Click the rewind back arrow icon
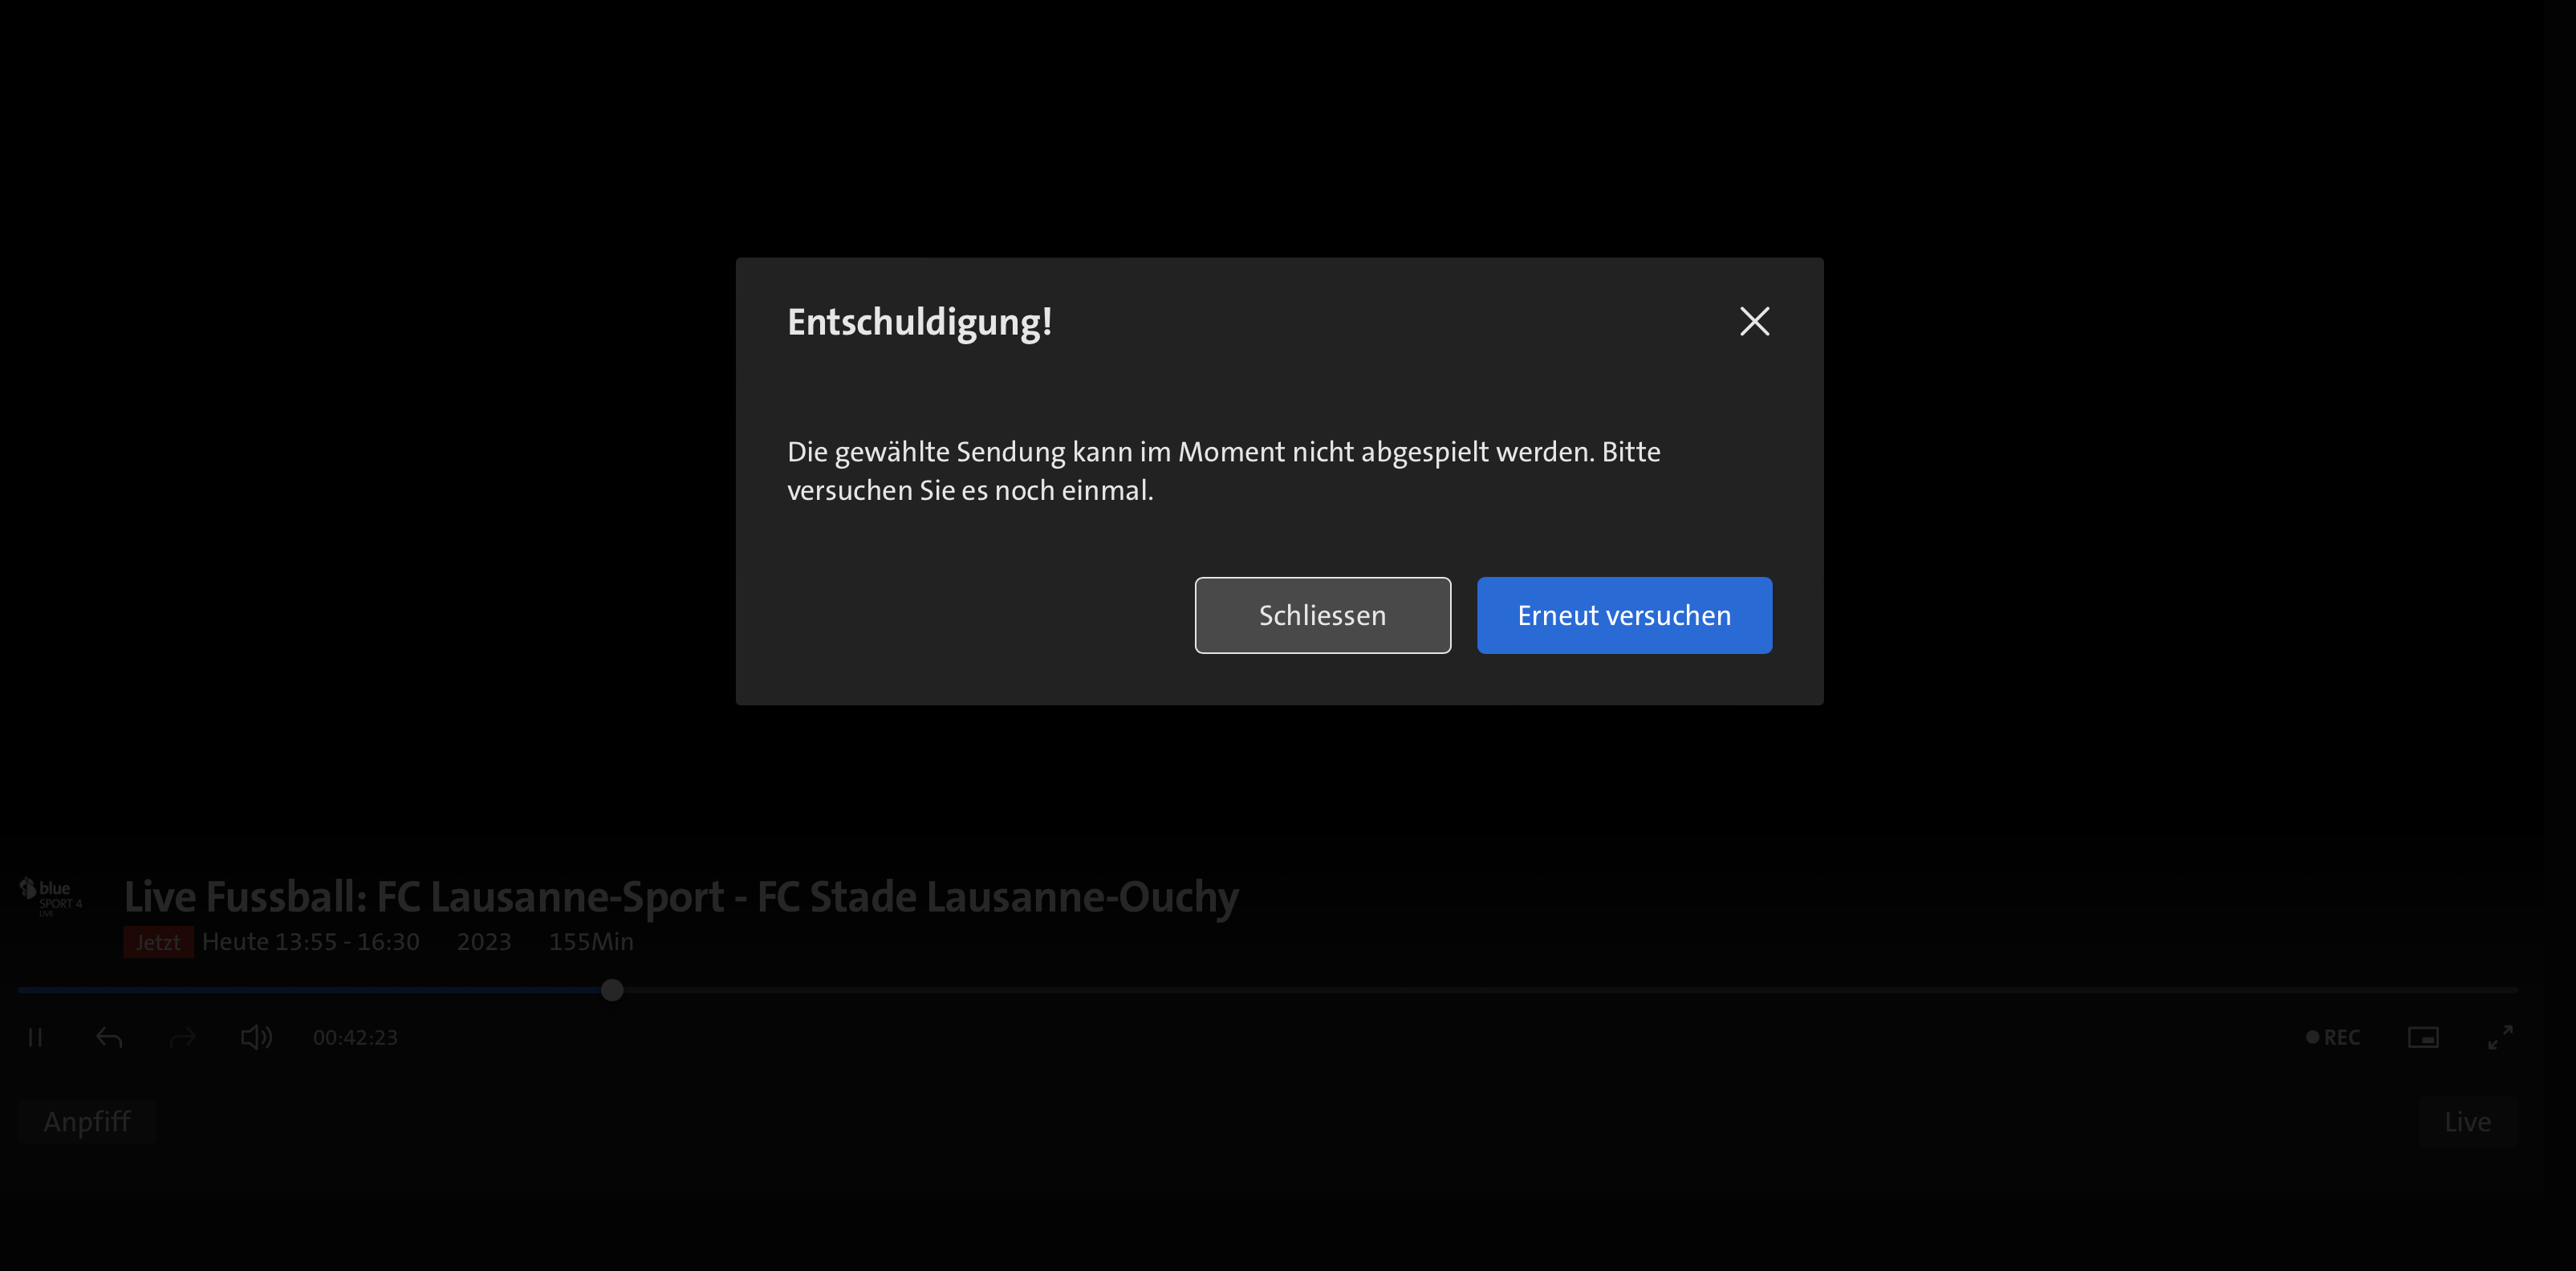 [109, 1037]
